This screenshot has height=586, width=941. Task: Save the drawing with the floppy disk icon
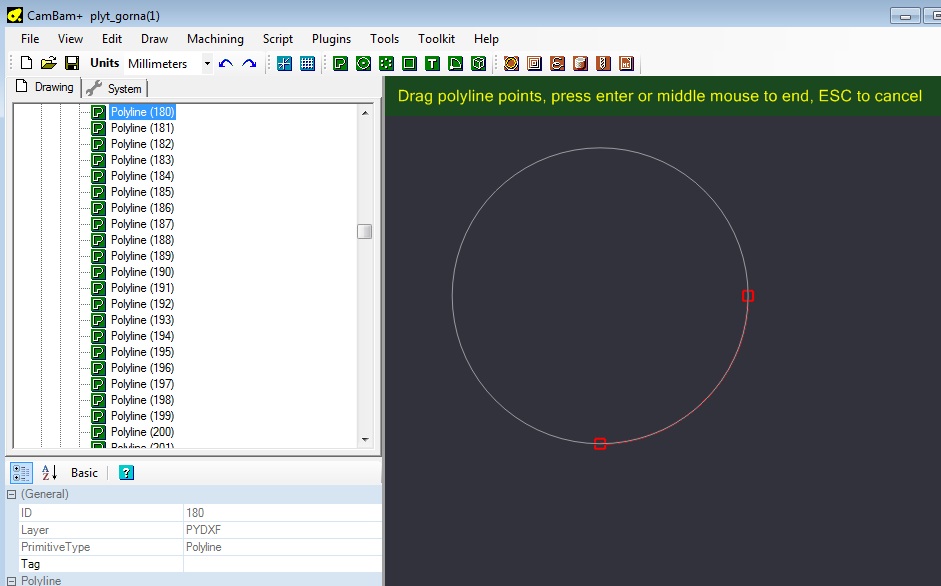(x=72, y=63)
